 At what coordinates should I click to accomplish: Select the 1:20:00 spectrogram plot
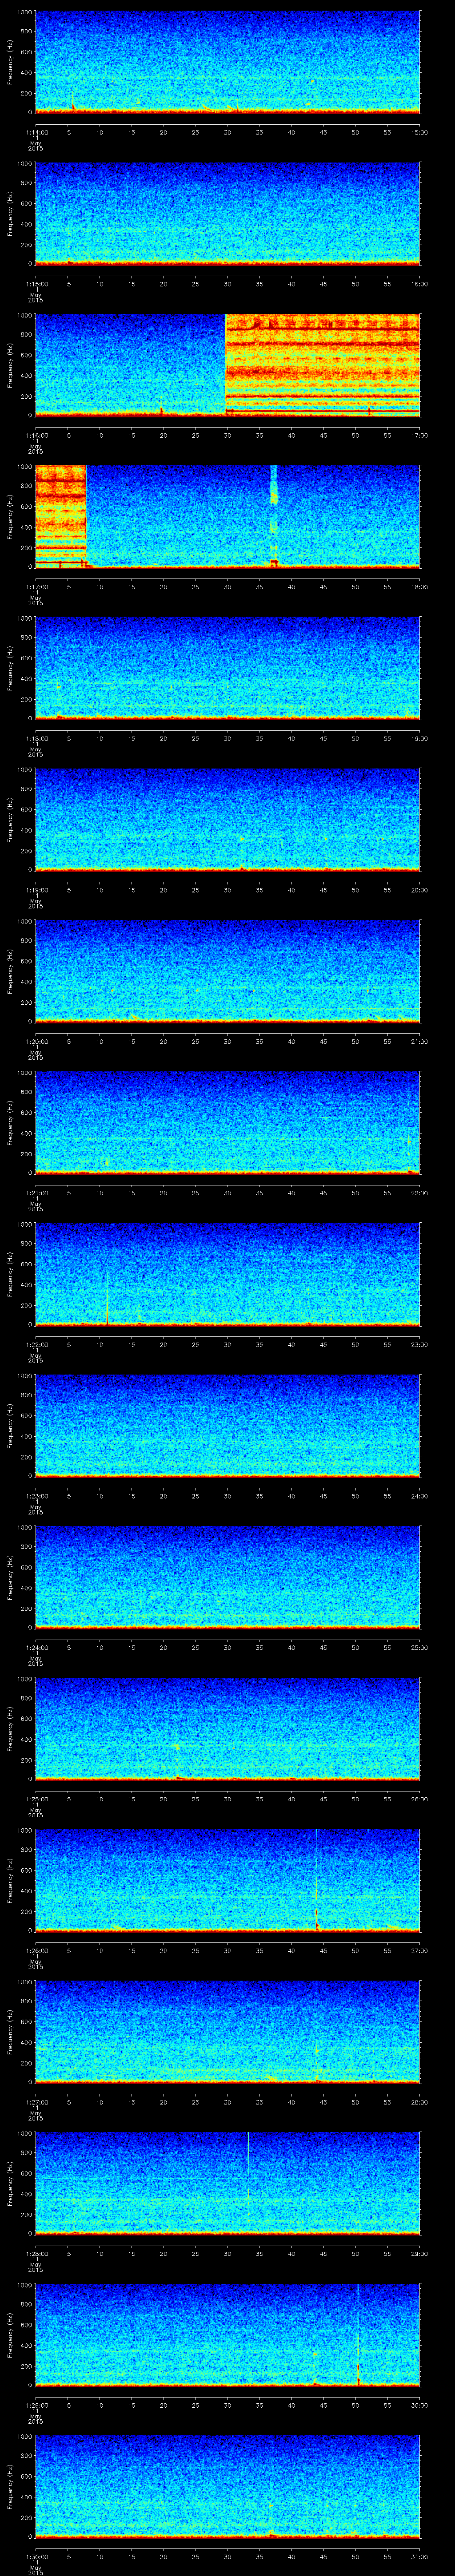pos(228,971)
